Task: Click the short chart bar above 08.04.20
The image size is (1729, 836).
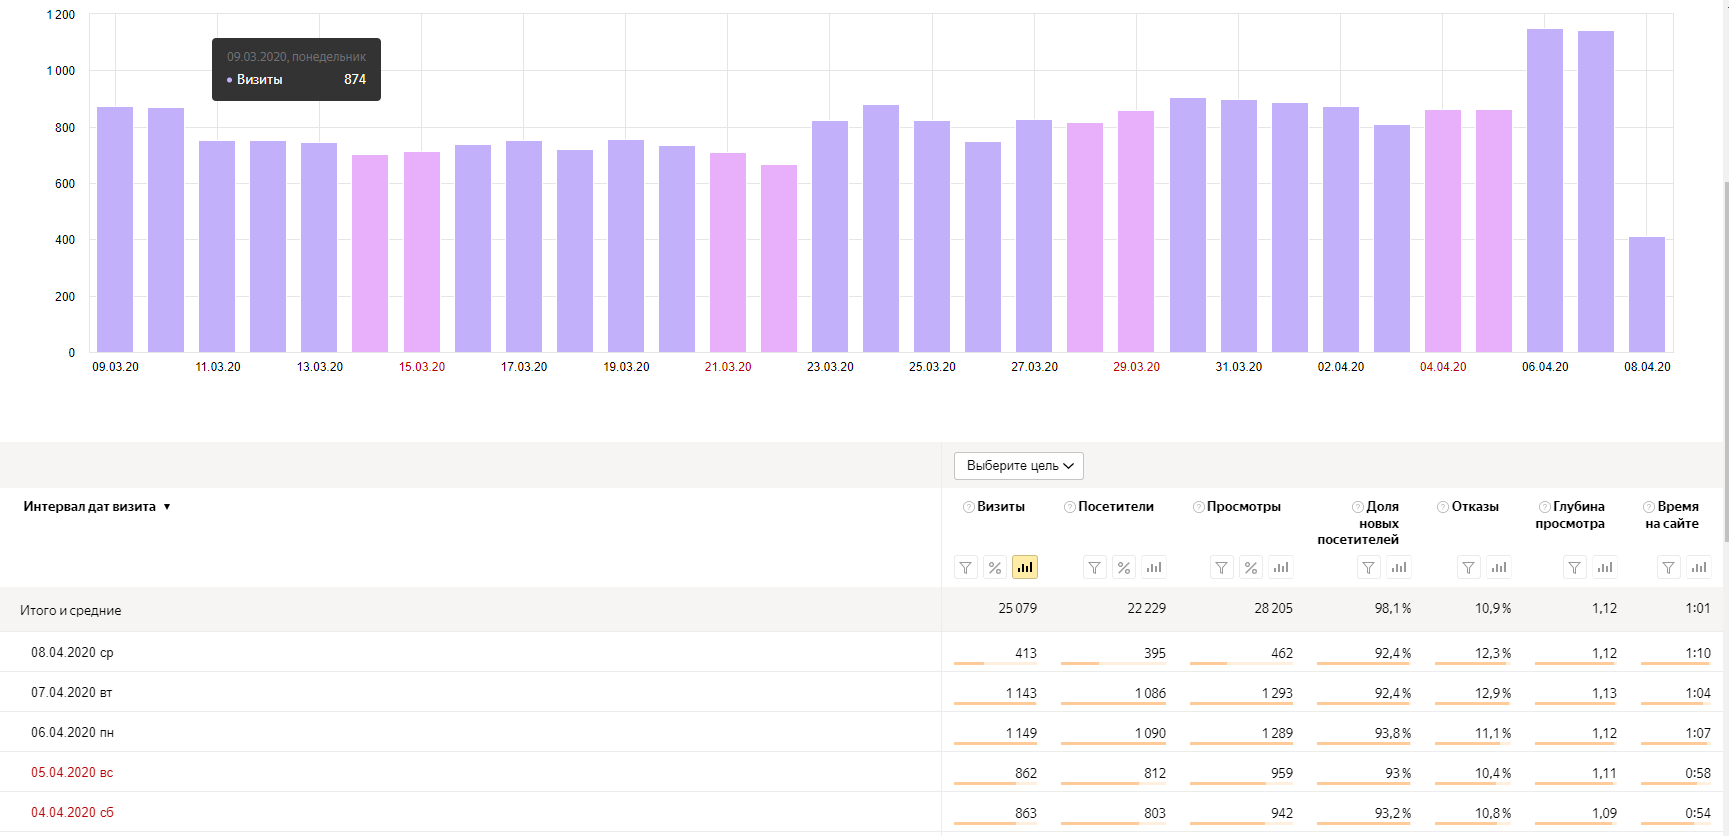Action: pos(1647,294)
